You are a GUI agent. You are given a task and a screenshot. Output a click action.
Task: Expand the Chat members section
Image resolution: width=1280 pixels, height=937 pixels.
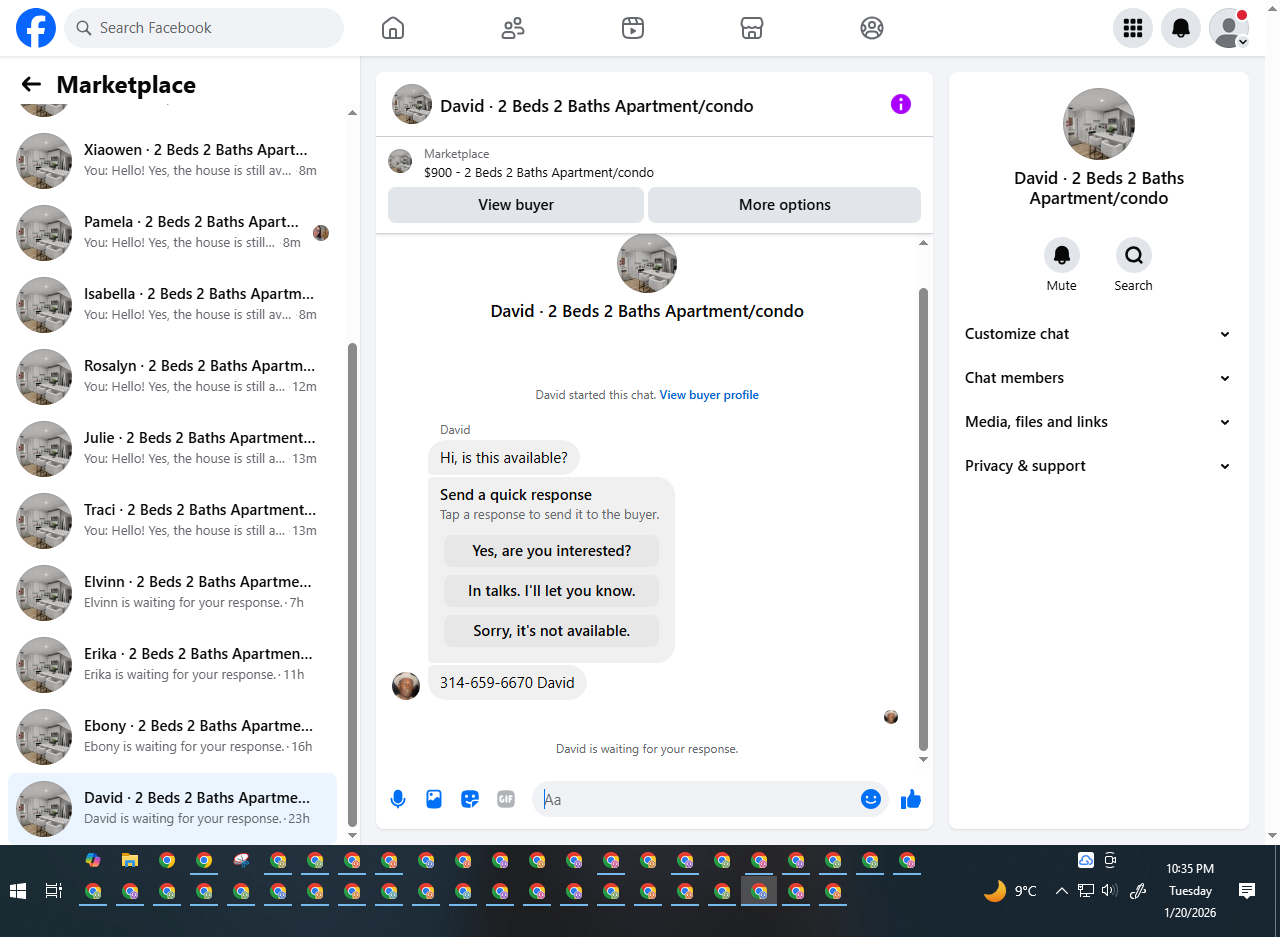(x=1099, y=378)
